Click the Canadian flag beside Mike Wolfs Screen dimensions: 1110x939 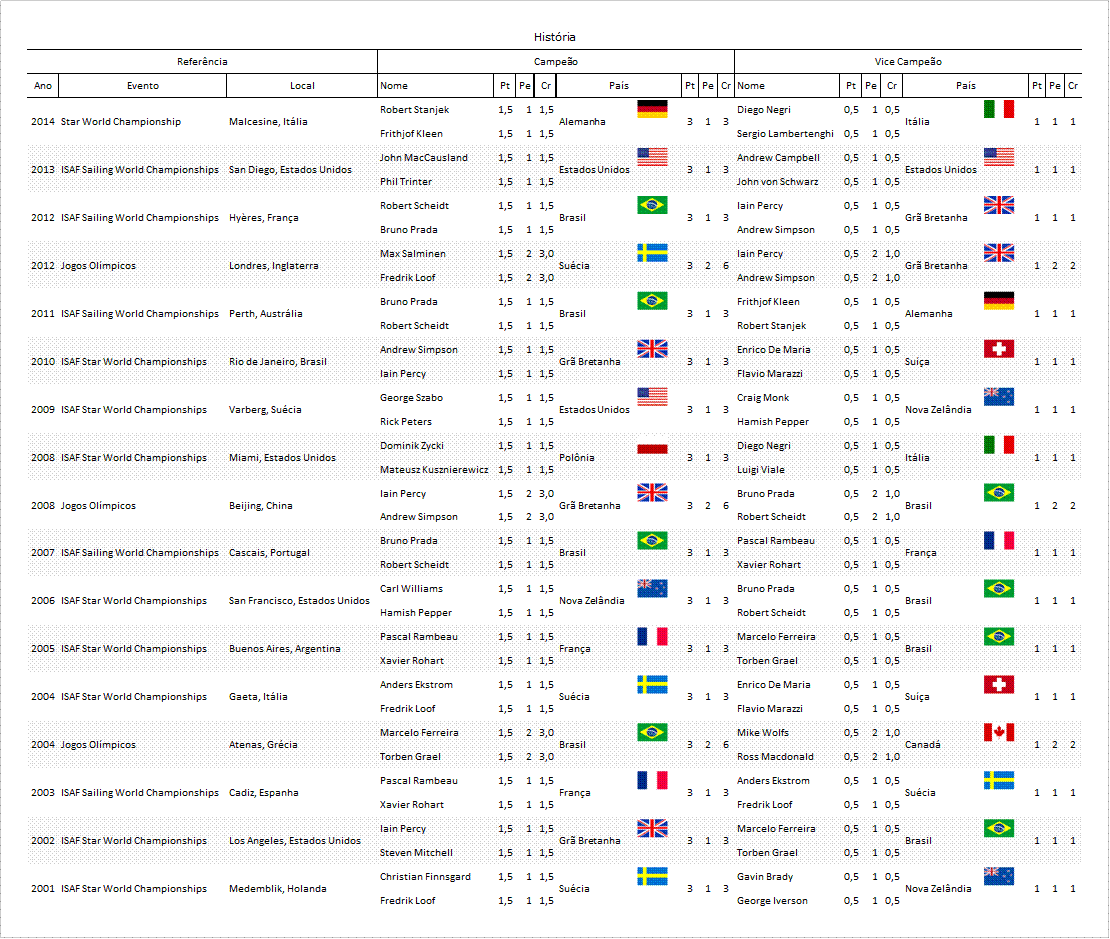999,732
